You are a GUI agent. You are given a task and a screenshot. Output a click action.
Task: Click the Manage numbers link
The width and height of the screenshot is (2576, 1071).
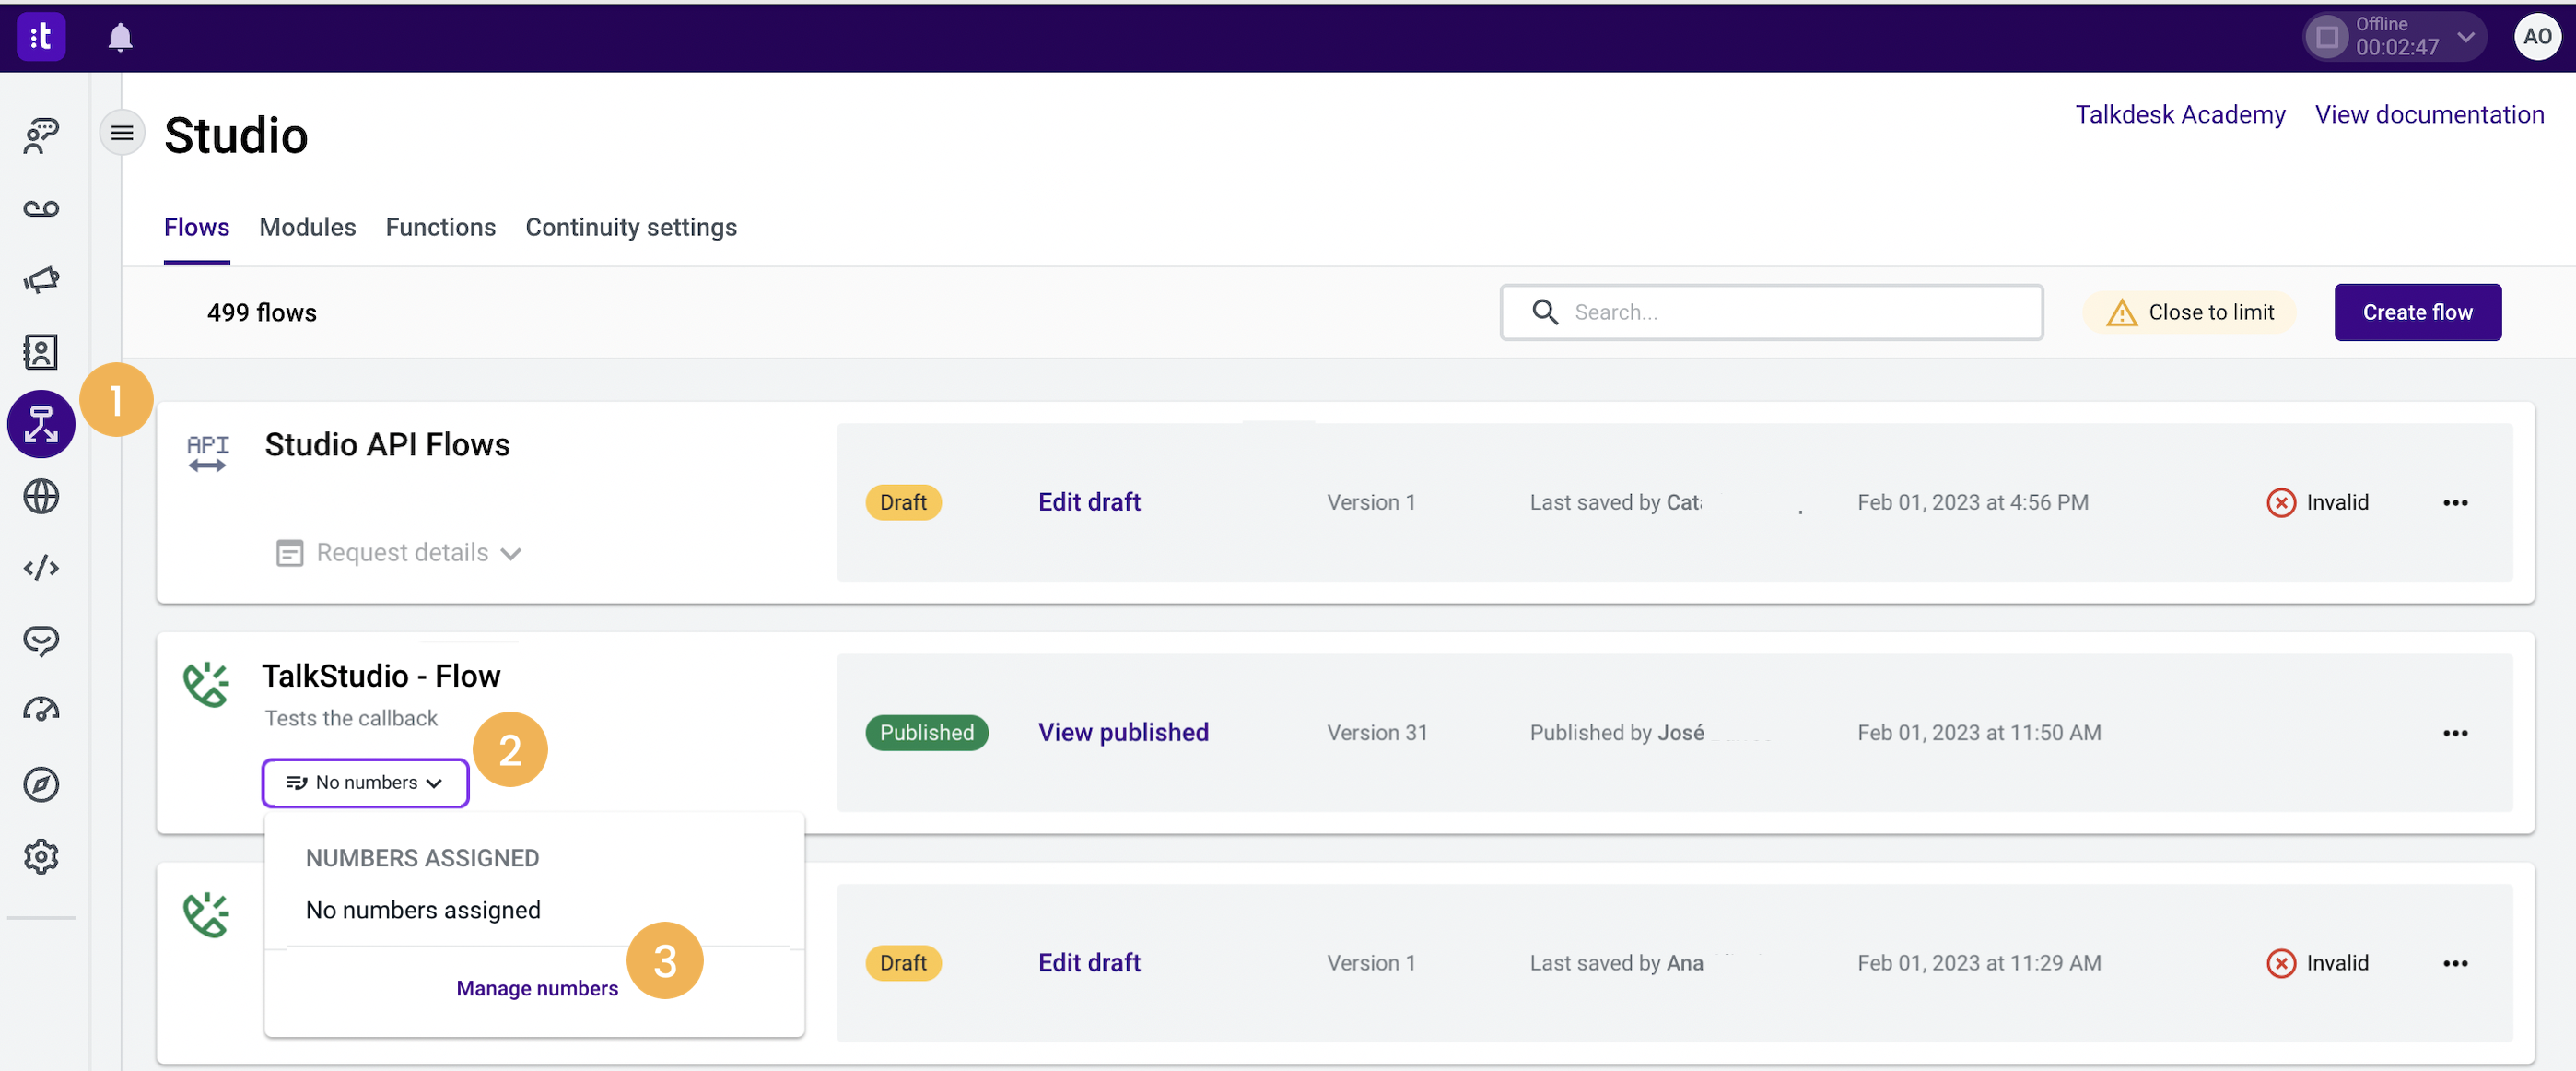[537, 988]
